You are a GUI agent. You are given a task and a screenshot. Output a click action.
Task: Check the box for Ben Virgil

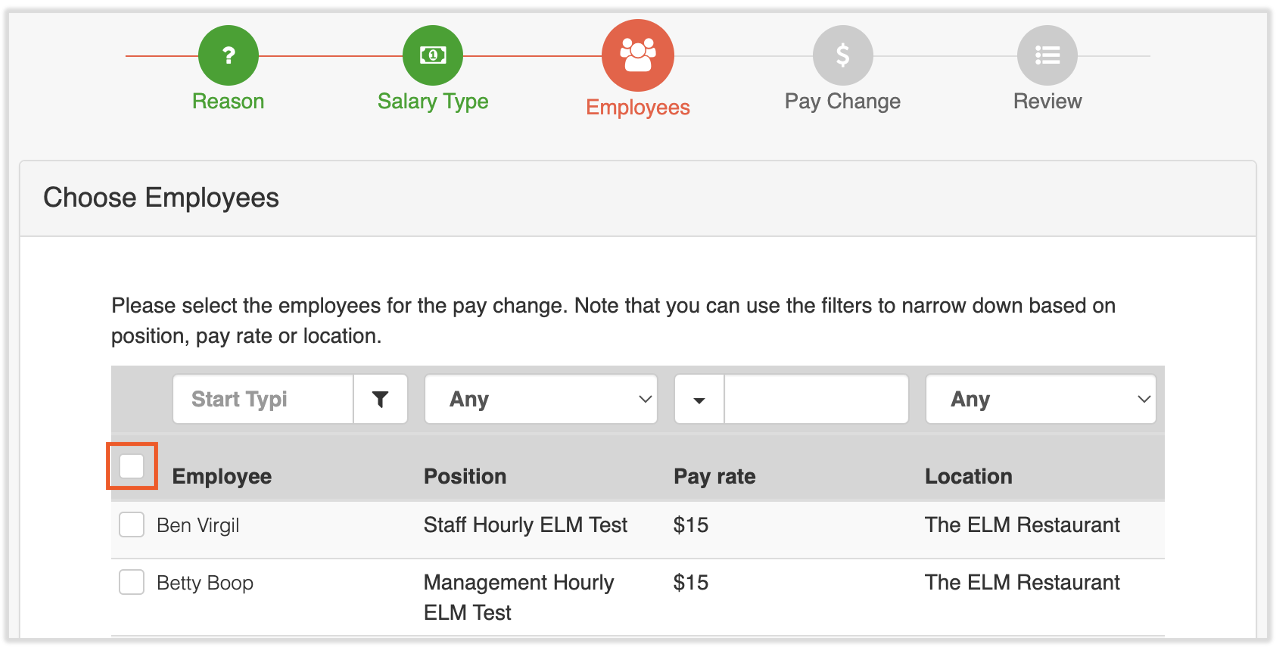132,524
